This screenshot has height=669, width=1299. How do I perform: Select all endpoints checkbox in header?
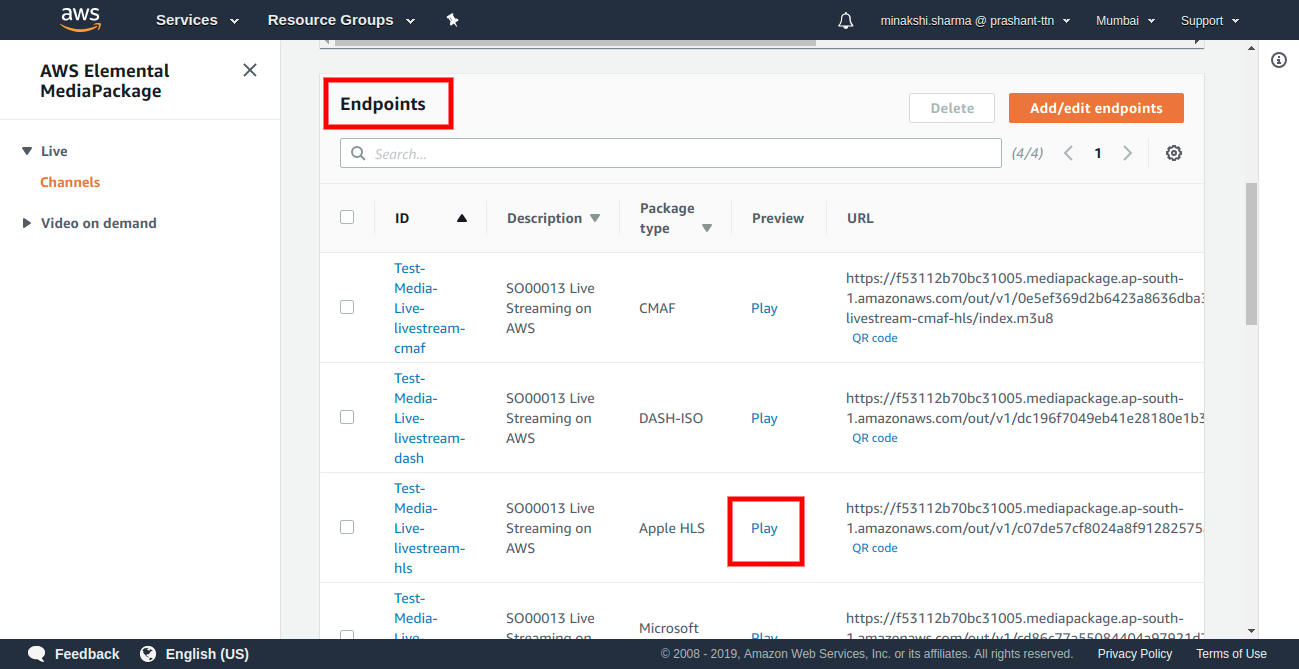pos(347,217)
